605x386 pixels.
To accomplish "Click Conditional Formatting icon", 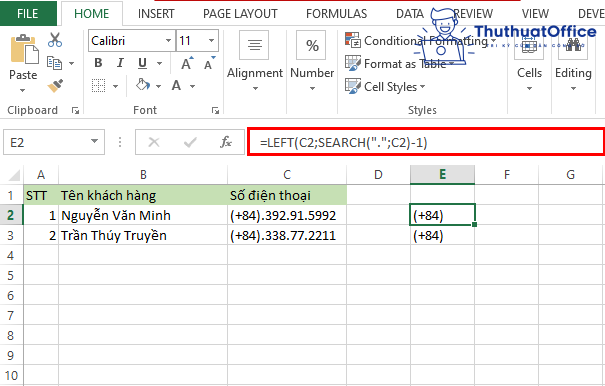I will coord(353,40).
